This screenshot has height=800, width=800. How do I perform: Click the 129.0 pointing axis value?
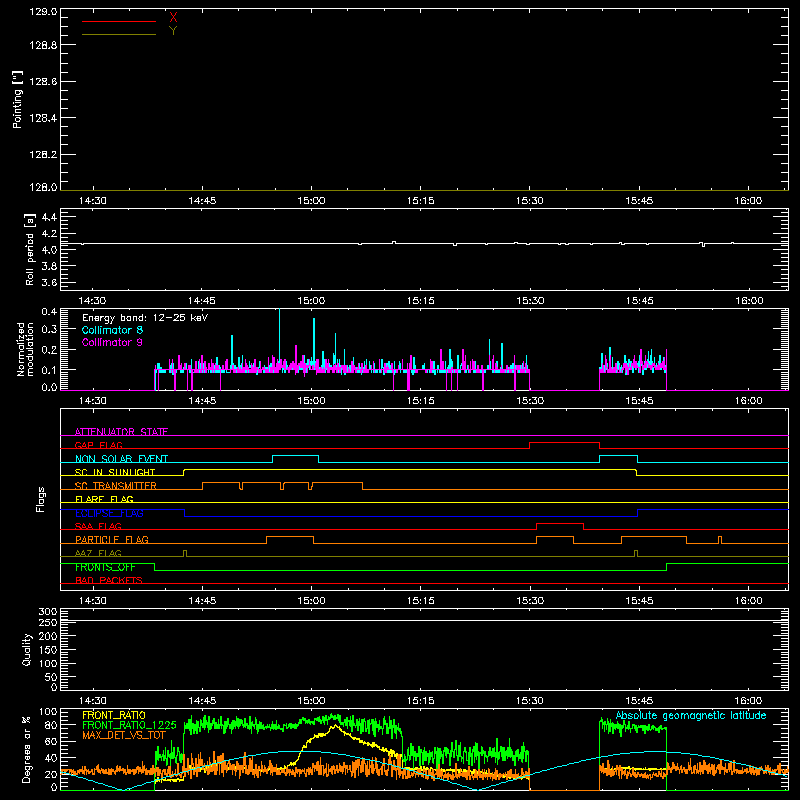tap(43, 12)
